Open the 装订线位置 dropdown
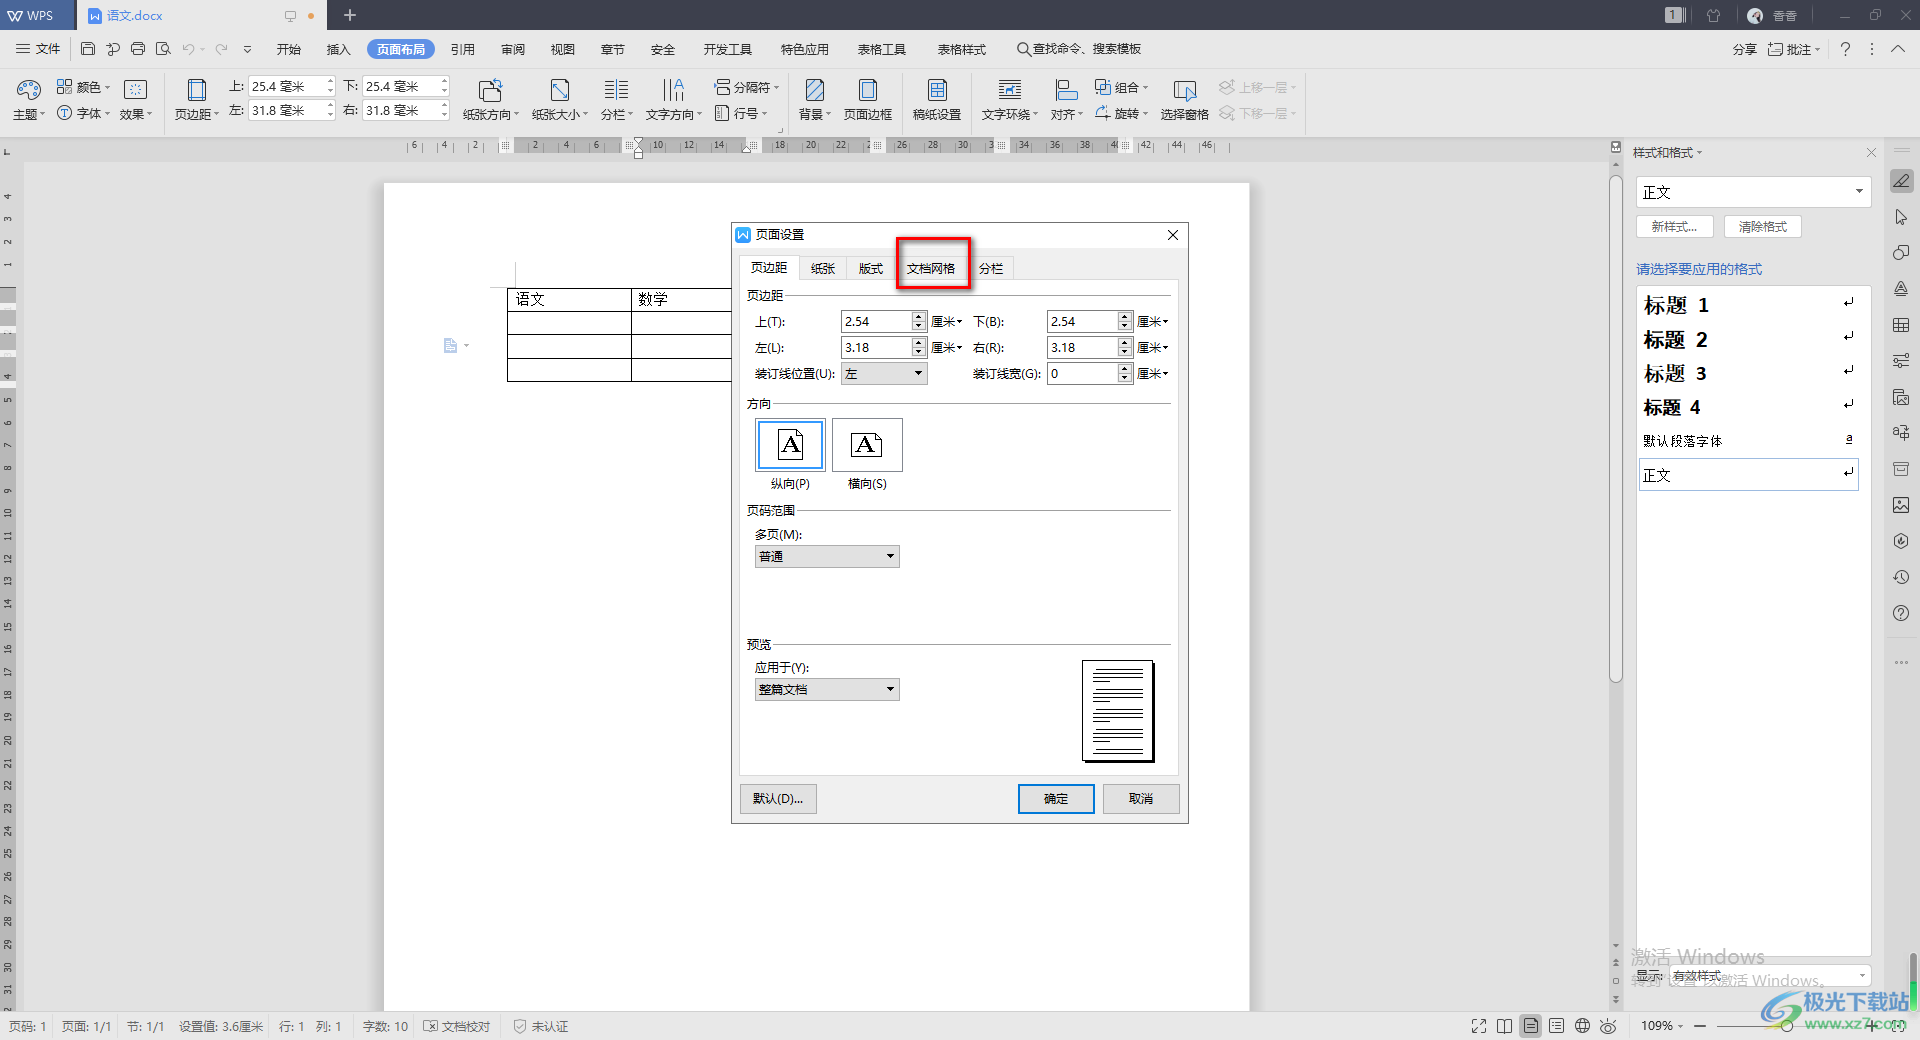 tap(884, 374)
